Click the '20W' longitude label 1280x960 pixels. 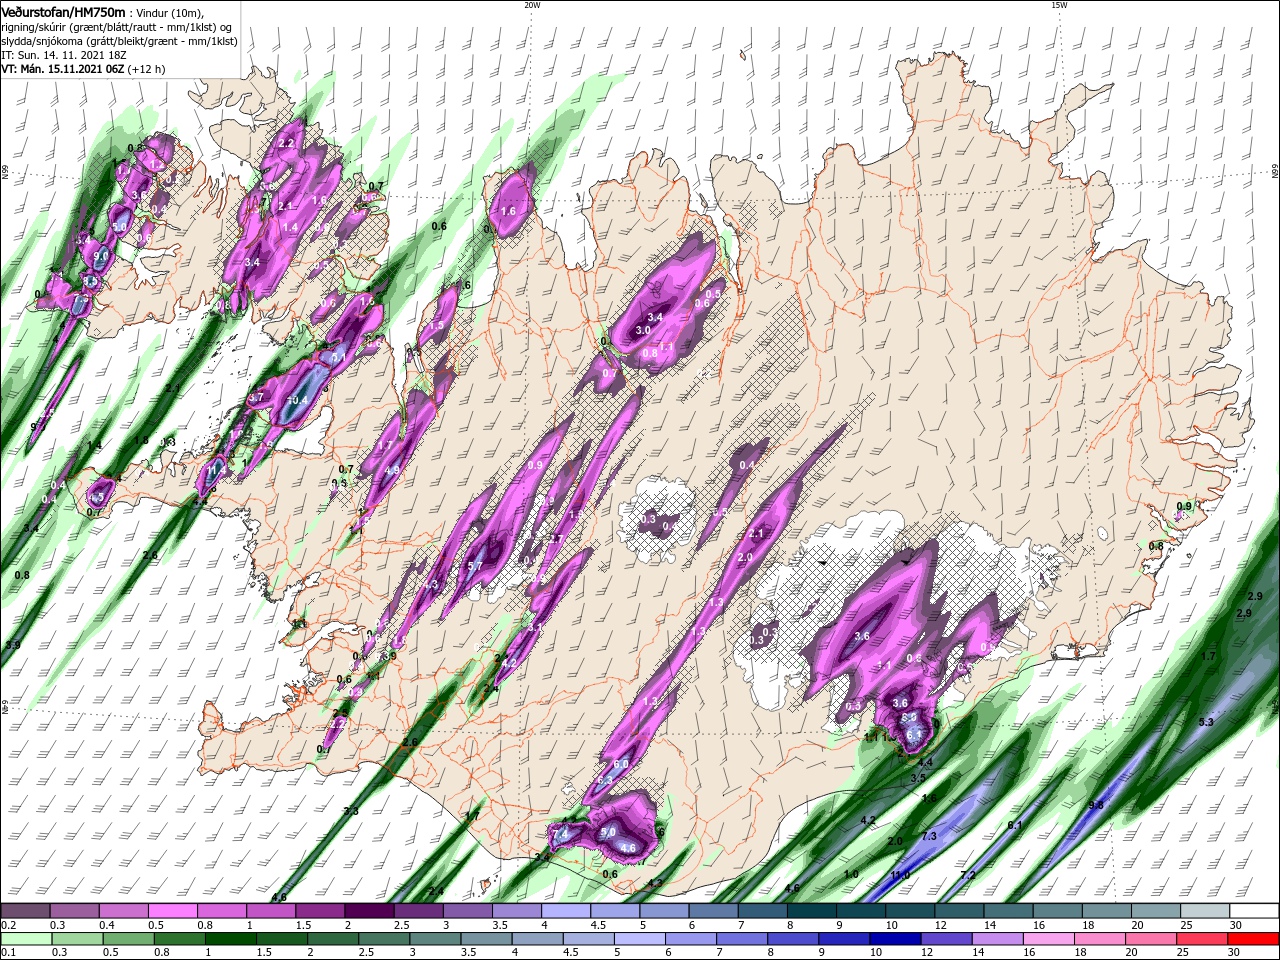532,5
